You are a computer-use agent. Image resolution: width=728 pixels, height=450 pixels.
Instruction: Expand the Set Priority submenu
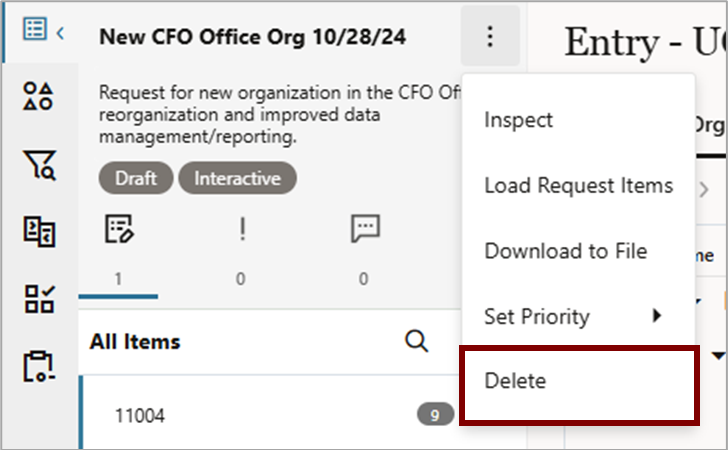(x=575, y=317)
